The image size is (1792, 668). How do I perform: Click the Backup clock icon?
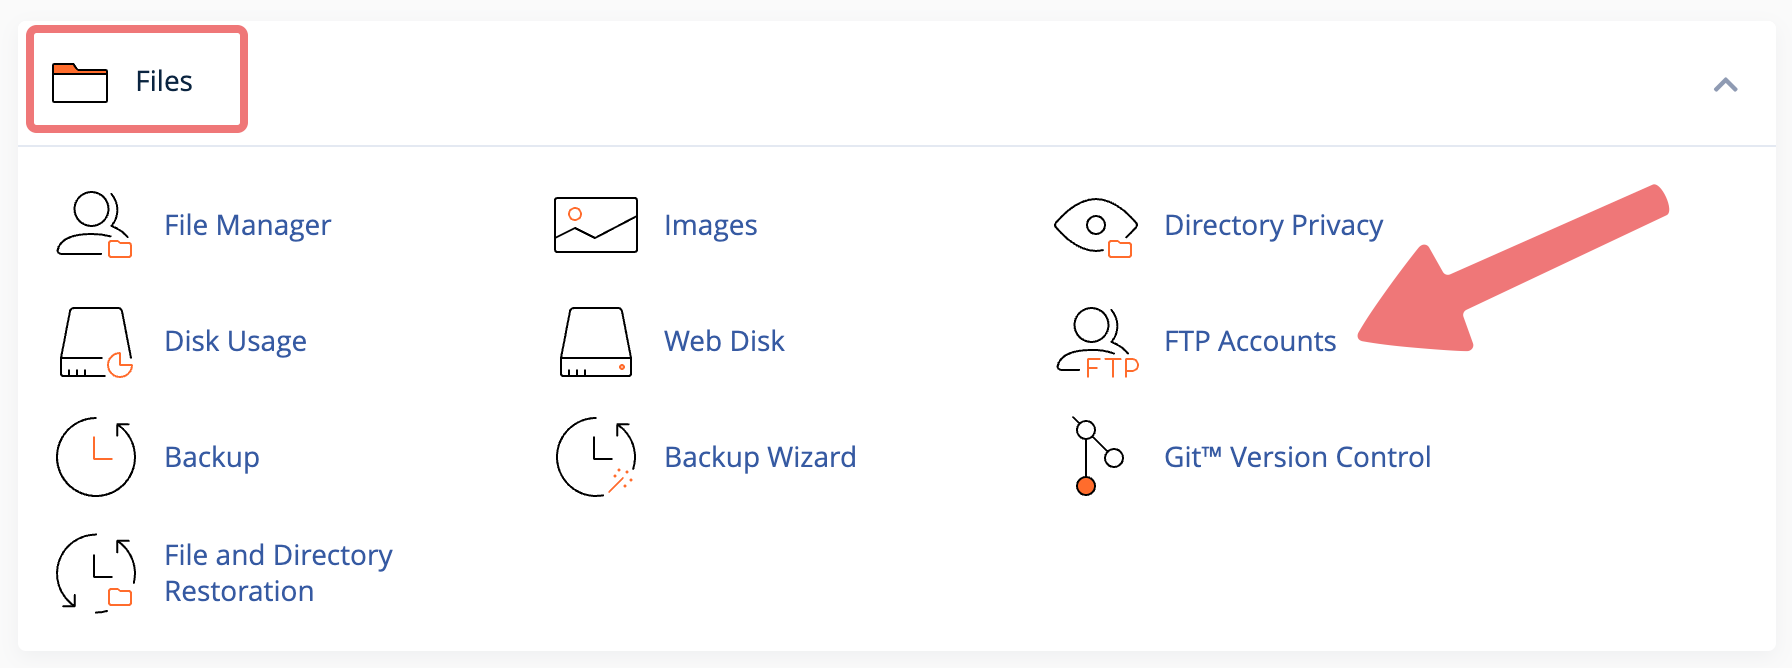(x=96, y=457)
